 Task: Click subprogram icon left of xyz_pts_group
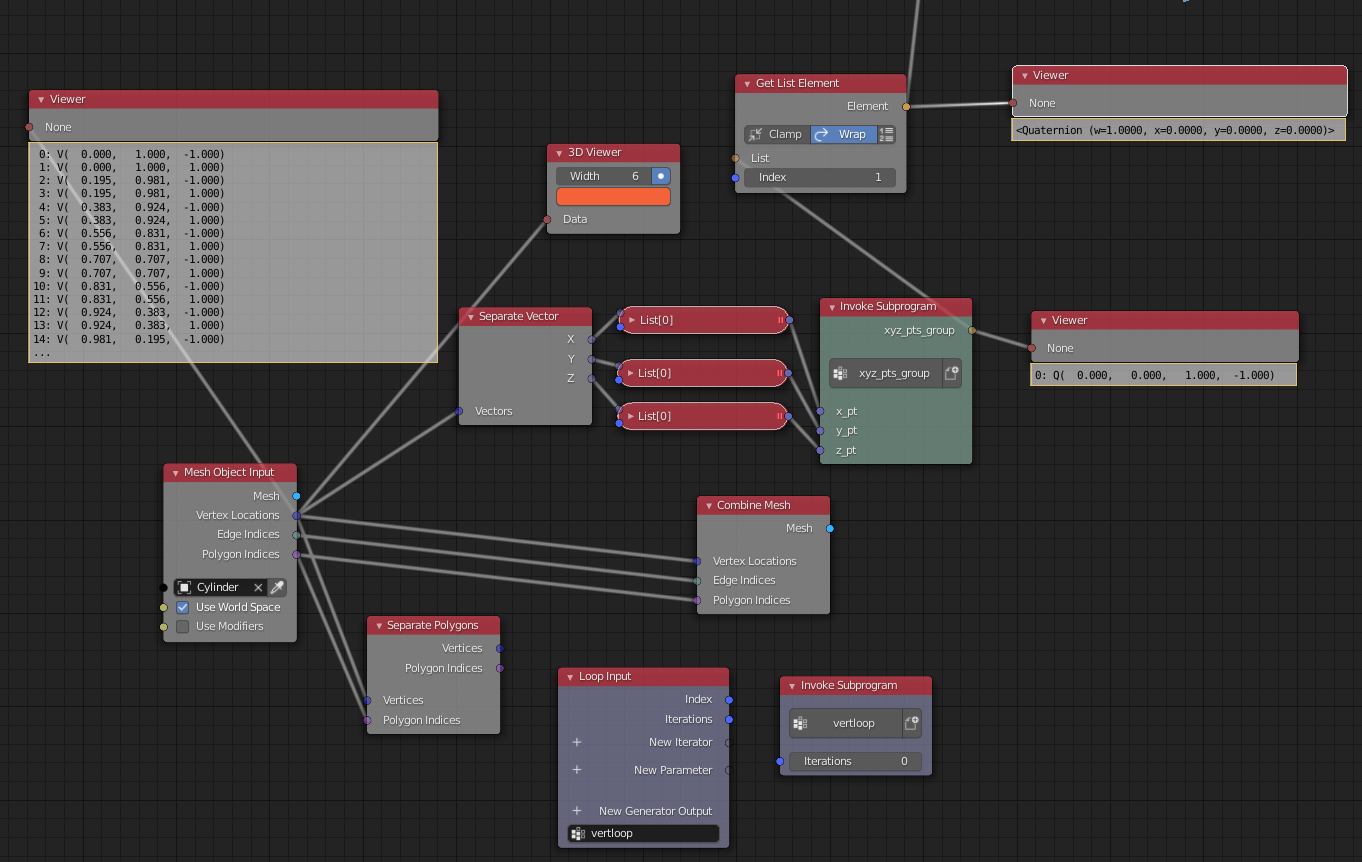[x=840, y=373]
